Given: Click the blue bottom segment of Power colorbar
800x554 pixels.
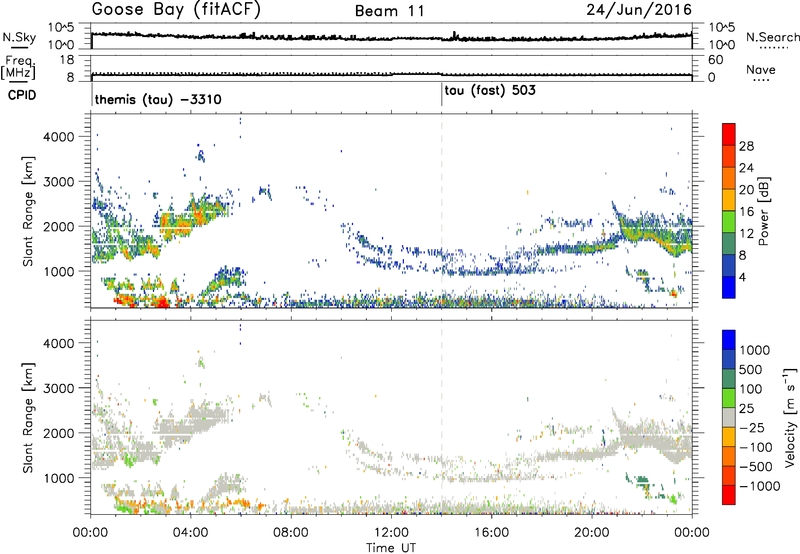Looking at the screenshot, I should tap(729, 287).
